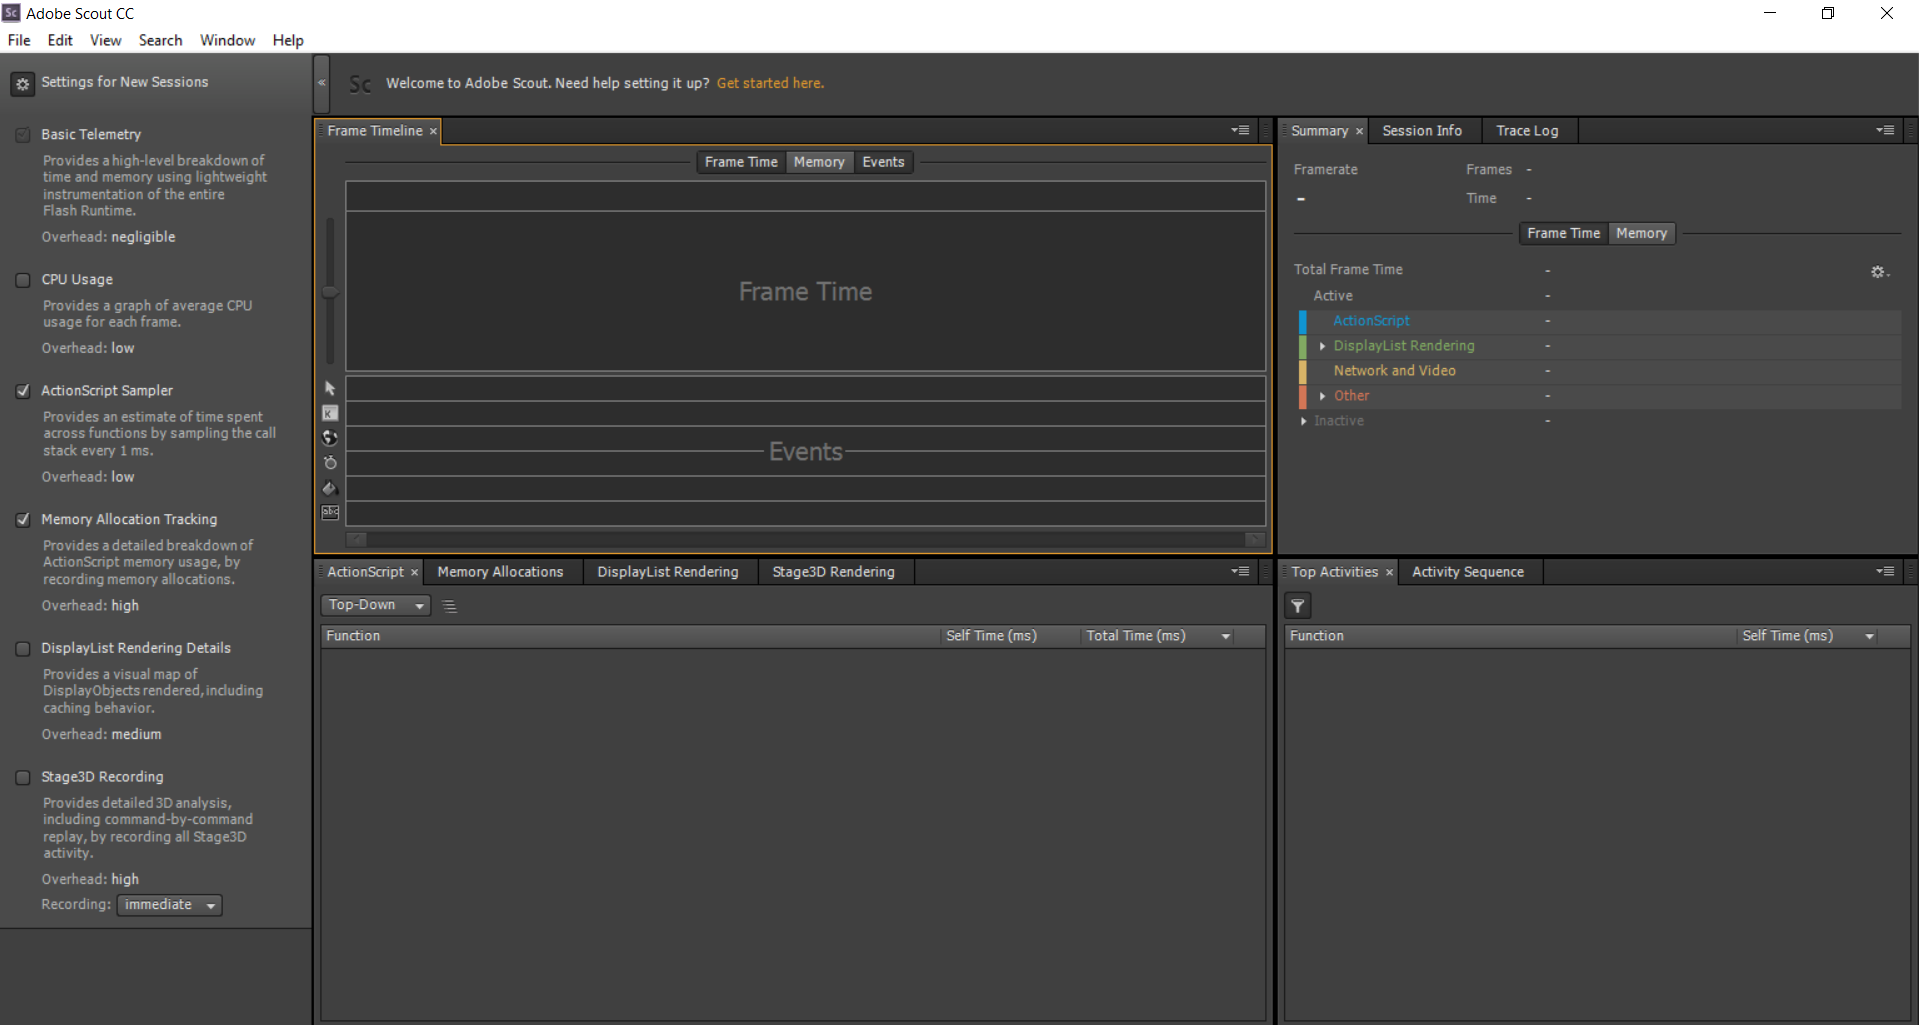Select Memory toggle in Summary panel
Viewport: 1919px width, 1025px height.
coord(1641,233)
